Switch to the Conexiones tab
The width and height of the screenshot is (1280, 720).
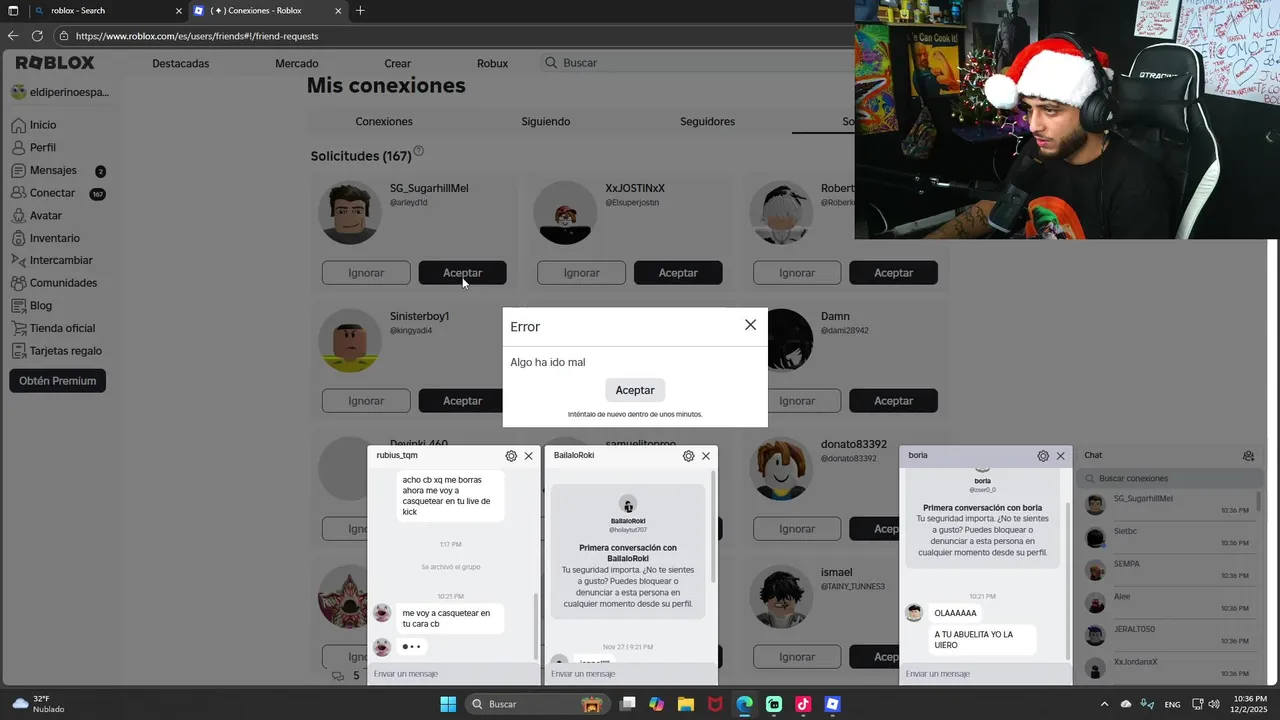point(384,122)
